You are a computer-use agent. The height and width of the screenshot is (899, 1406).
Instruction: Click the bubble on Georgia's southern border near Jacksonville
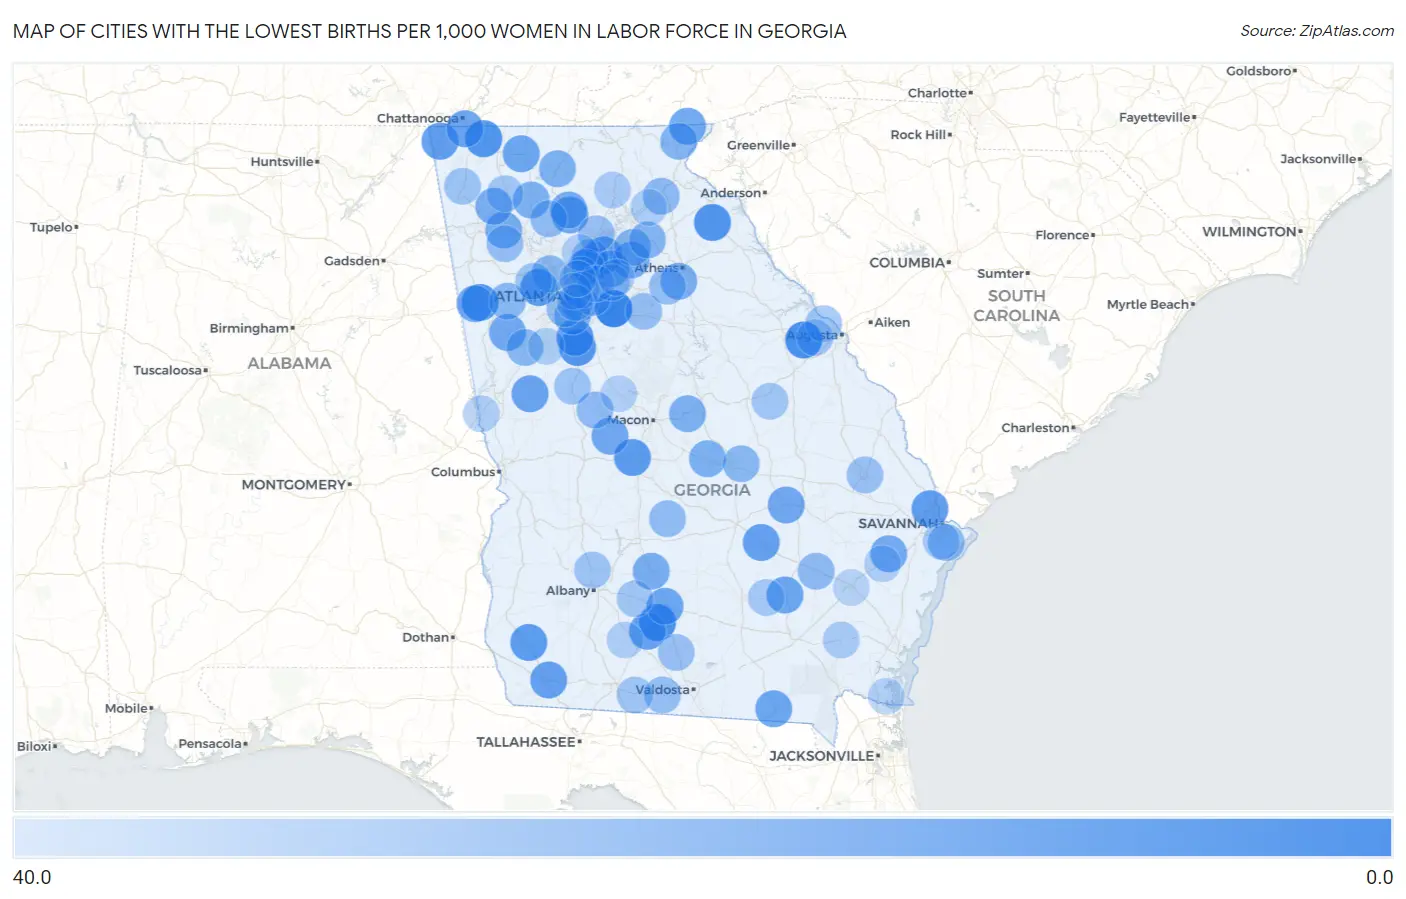[x=773, y=708]
